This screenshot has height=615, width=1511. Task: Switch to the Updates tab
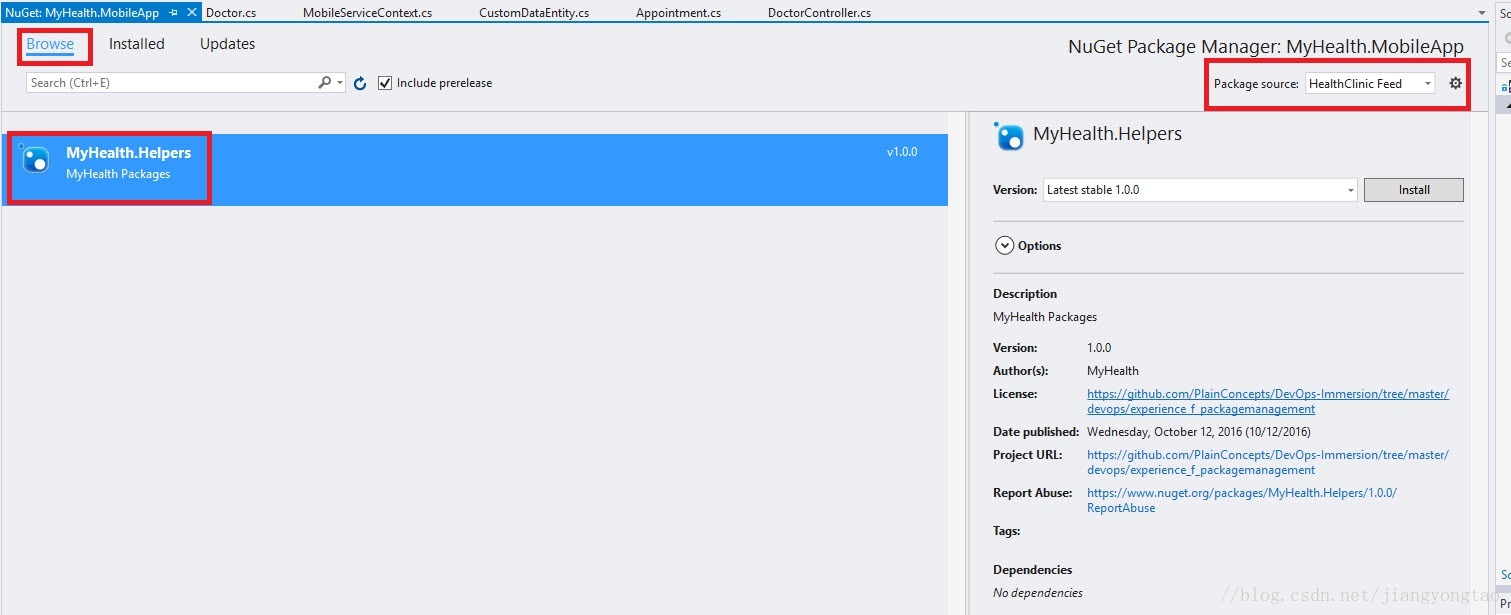[x=227, y=44]
